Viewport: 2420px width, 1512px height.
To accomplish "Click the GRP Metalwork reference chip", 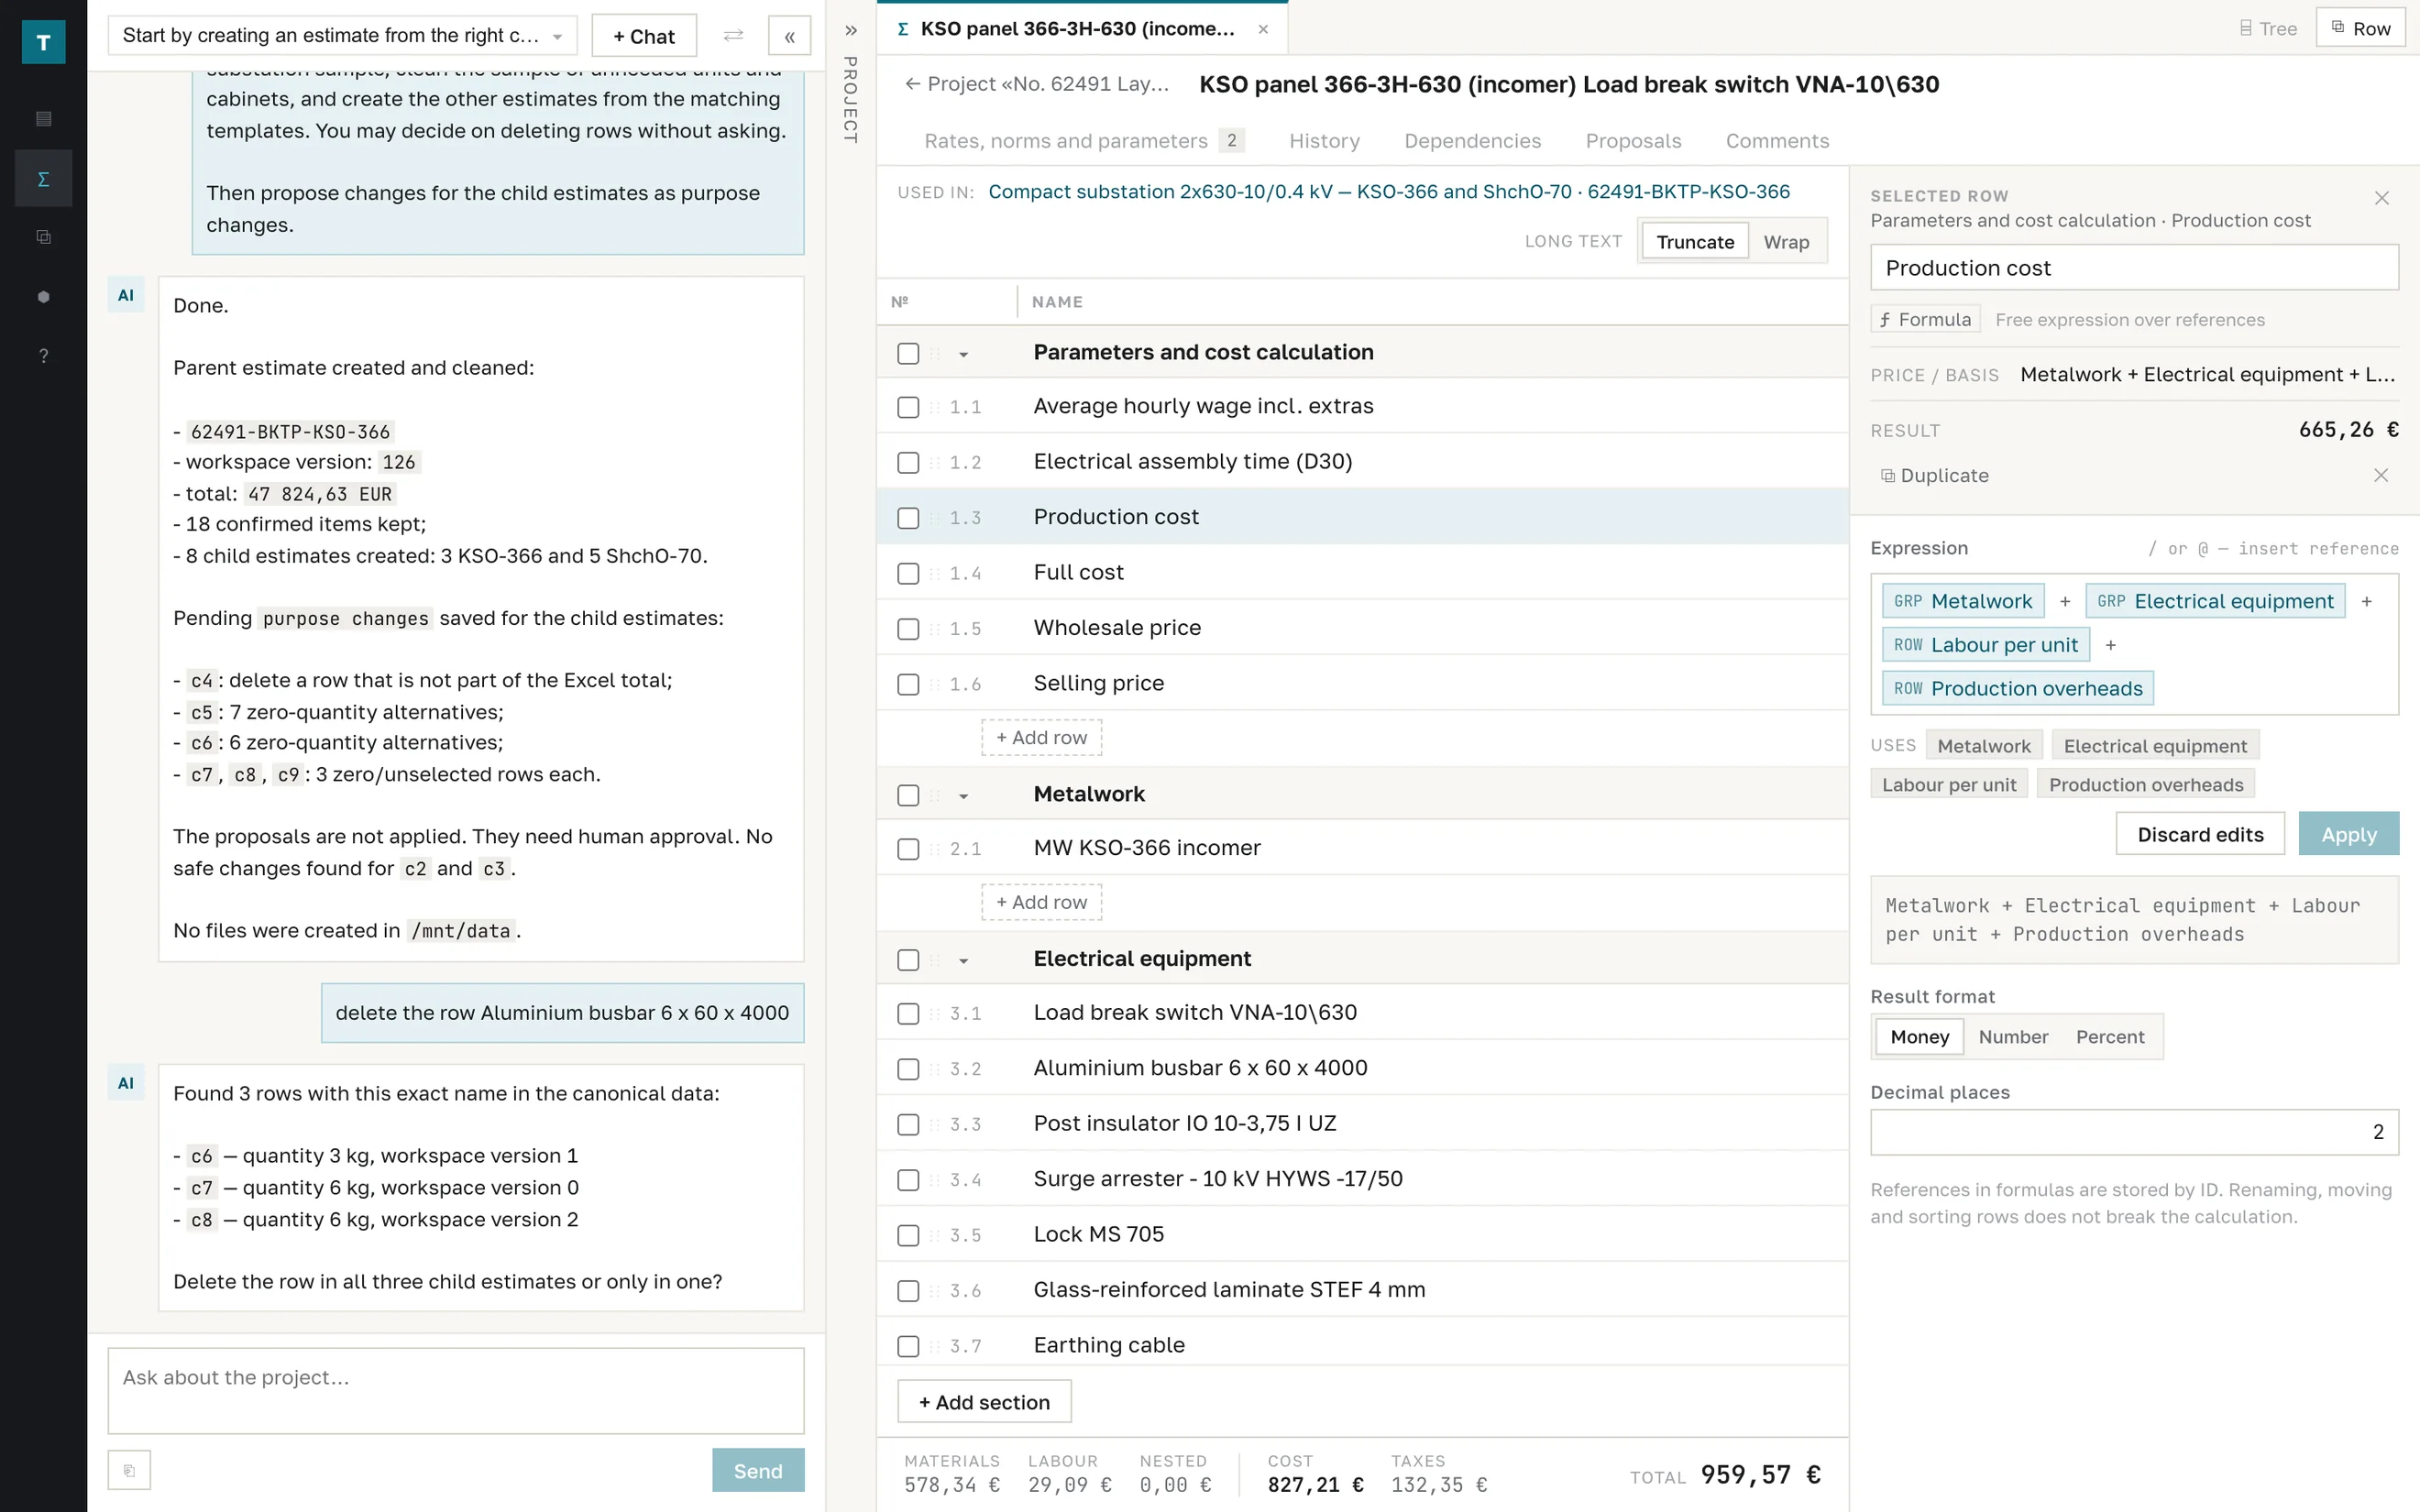I will pyautogui.click(x=1962, y=601).
